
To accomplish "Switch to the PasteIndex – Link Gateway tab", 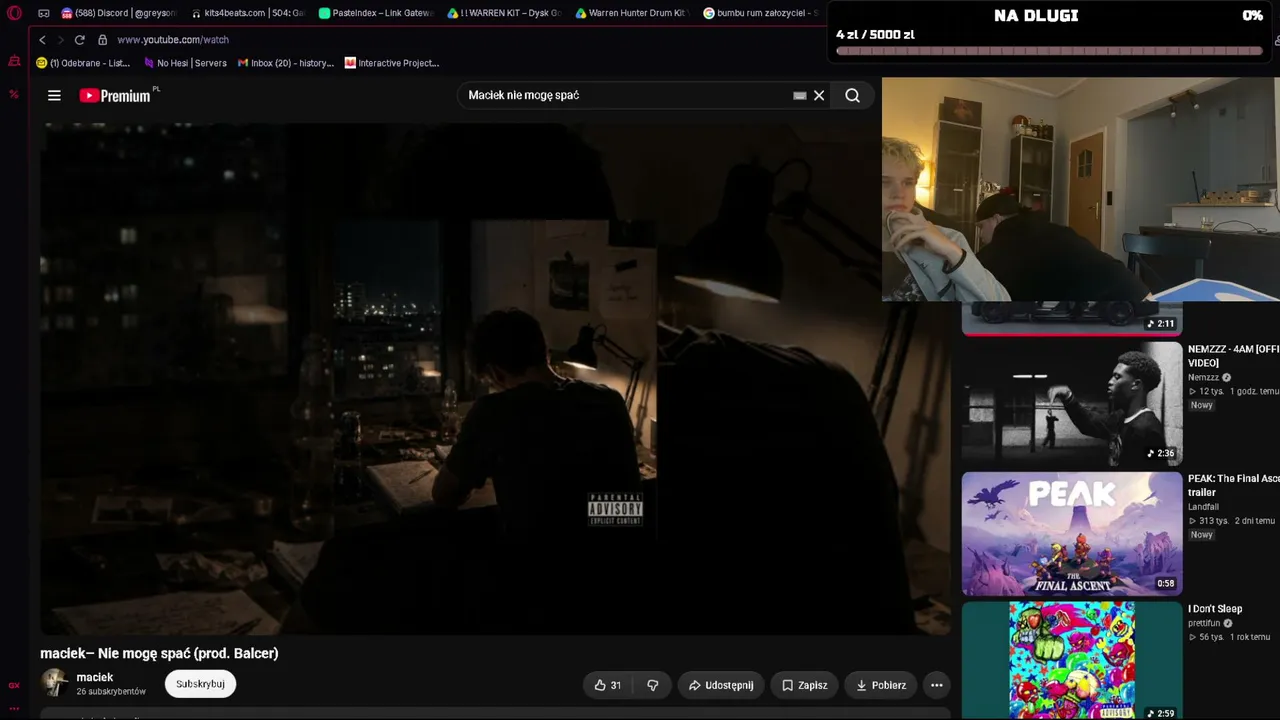I will tap(376, 13).
